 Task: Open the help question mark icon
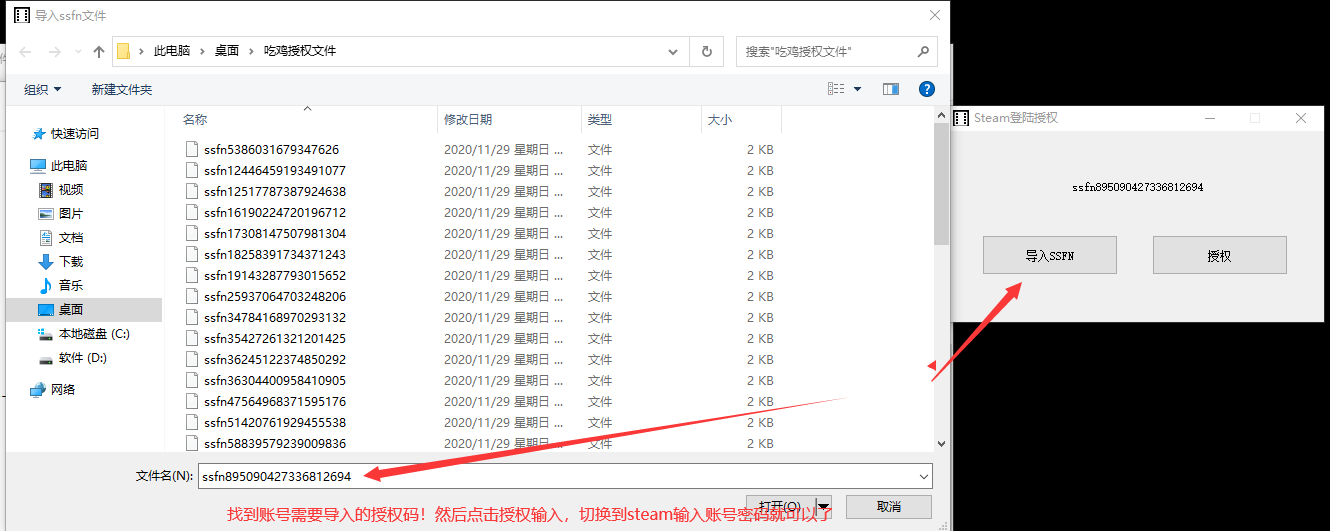pos(927,89)
